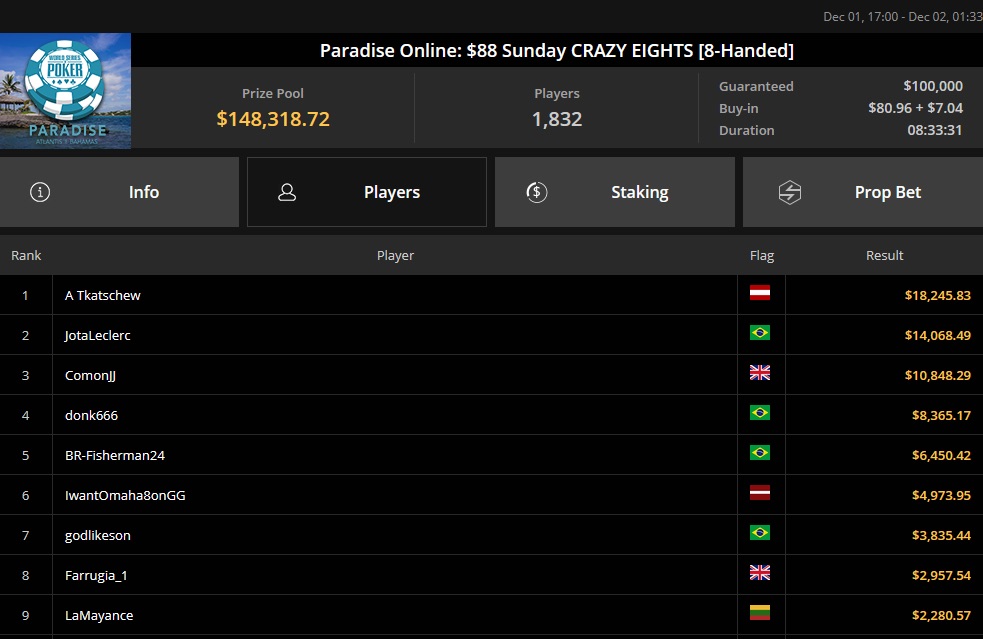This screenshot has height=639, width=983.
Task: Click player BR-Fisherman24's name
Action: point(115,455)
